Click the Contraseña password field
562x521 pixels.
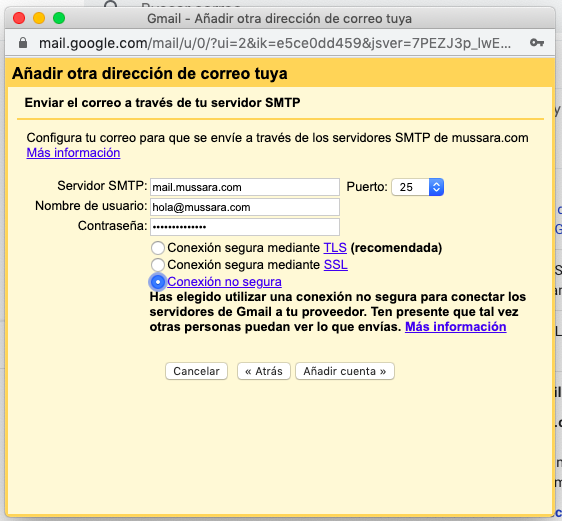pos(245,227)
